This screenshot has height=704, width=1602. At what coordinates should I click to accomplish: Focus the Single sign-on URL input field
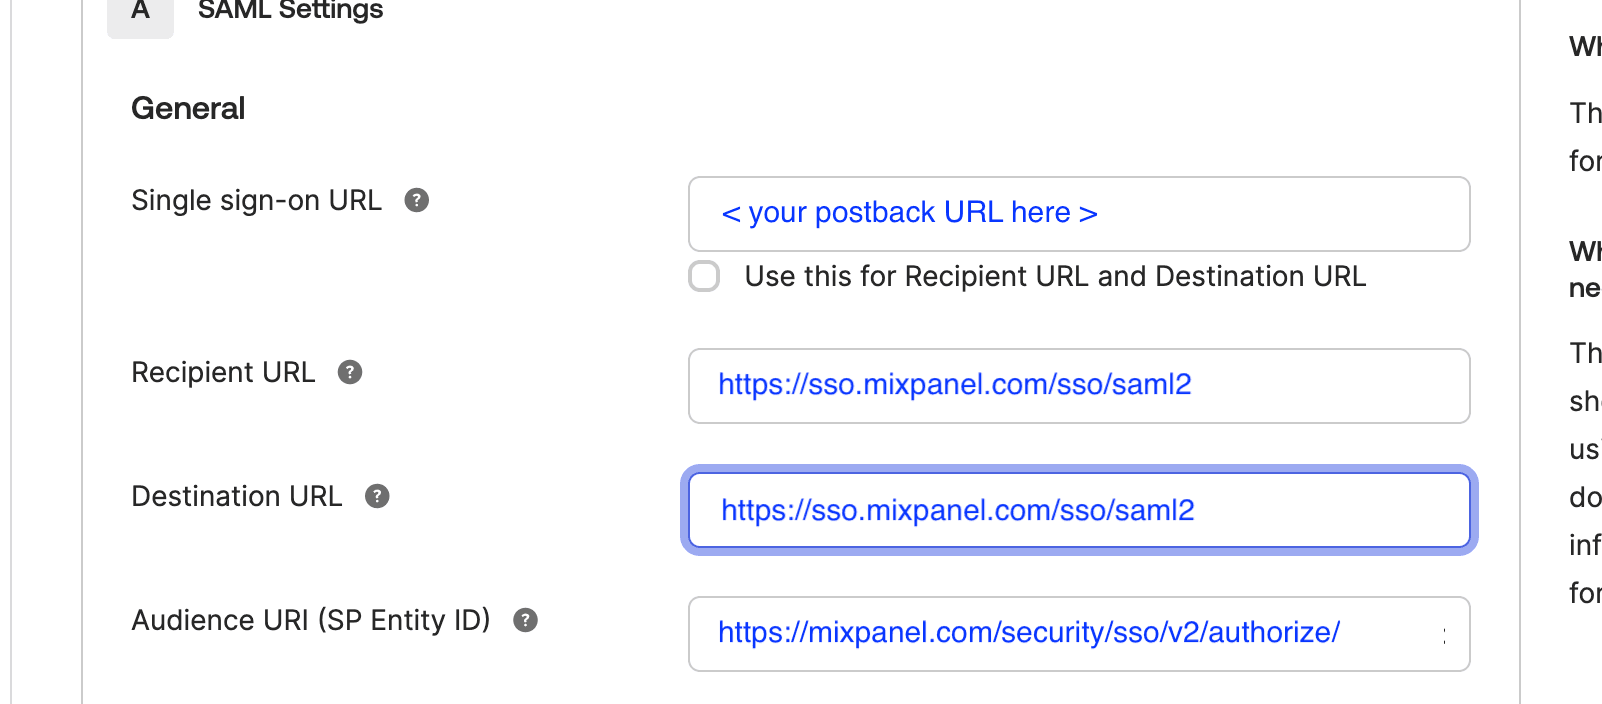1078,213
